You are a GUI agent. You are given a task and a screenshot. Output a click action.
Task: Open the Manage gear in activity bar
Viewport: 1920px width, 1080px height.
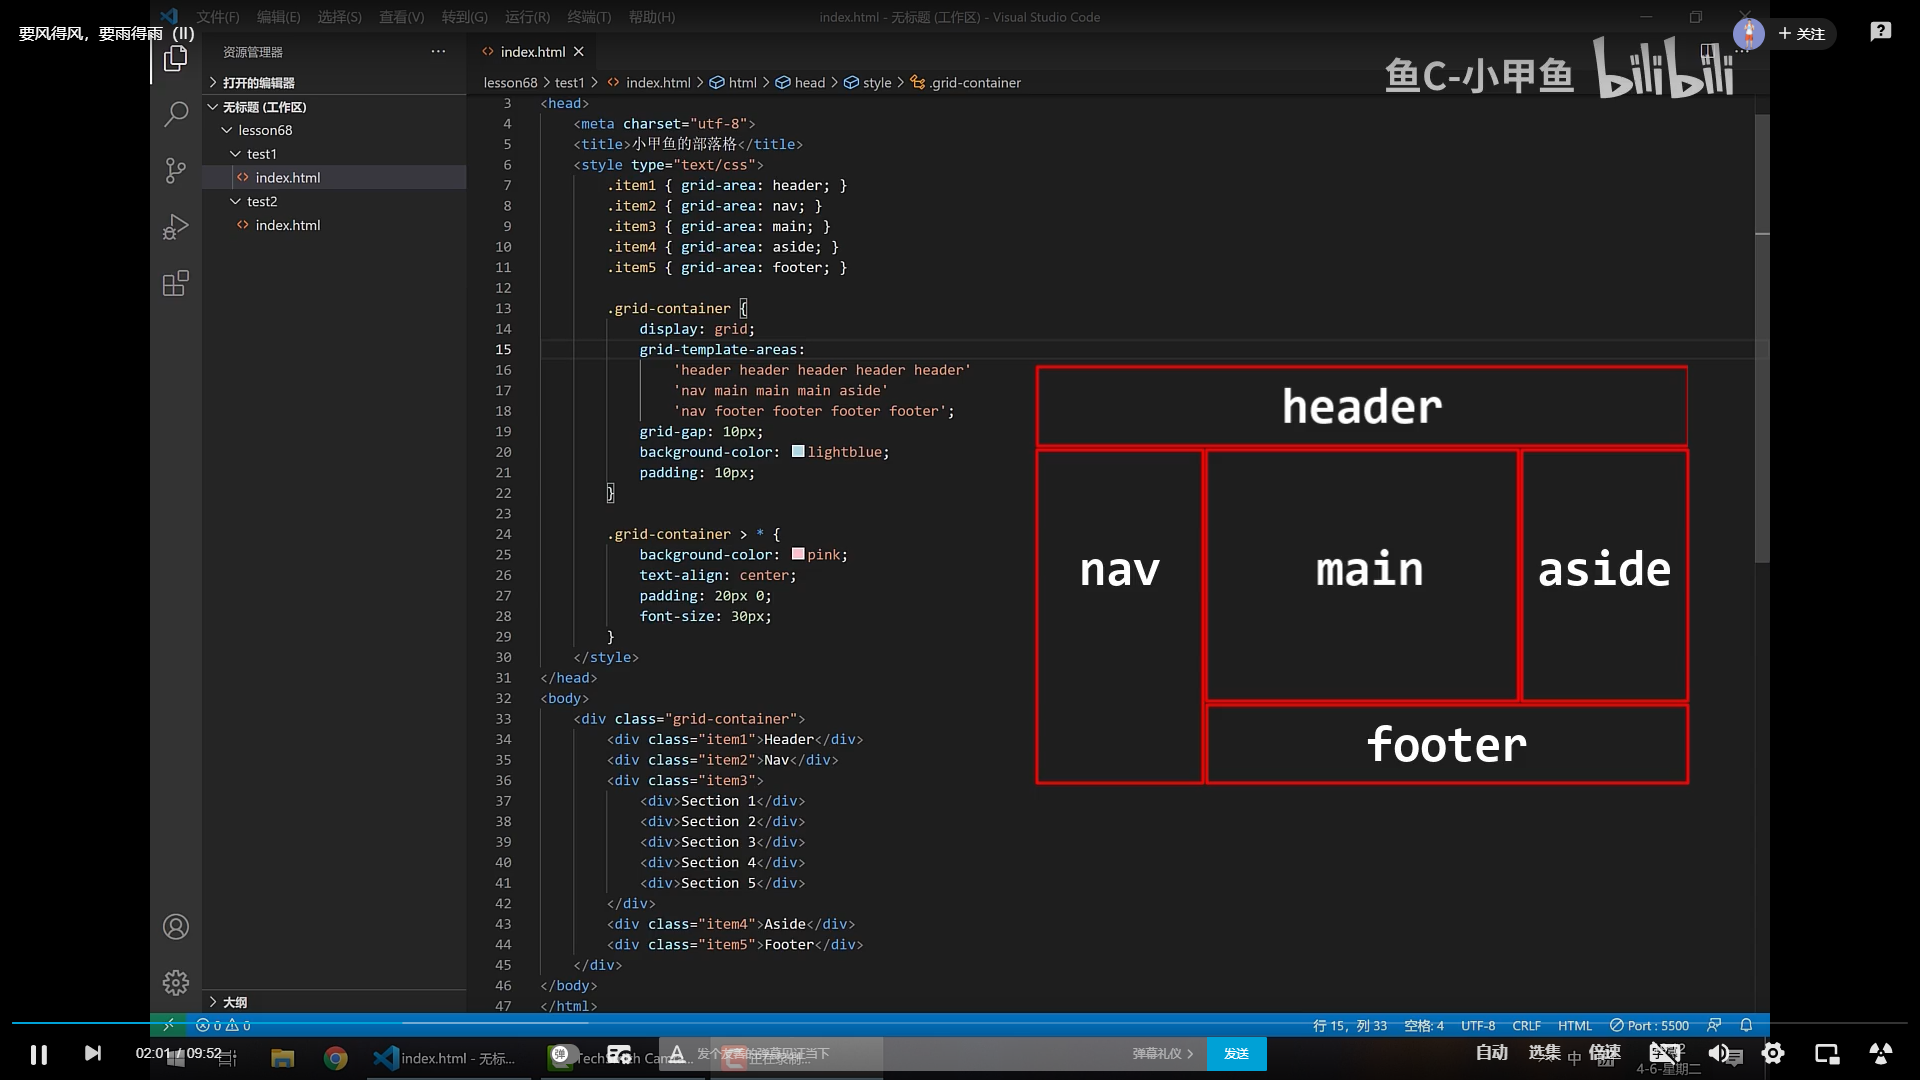[176, 983]
